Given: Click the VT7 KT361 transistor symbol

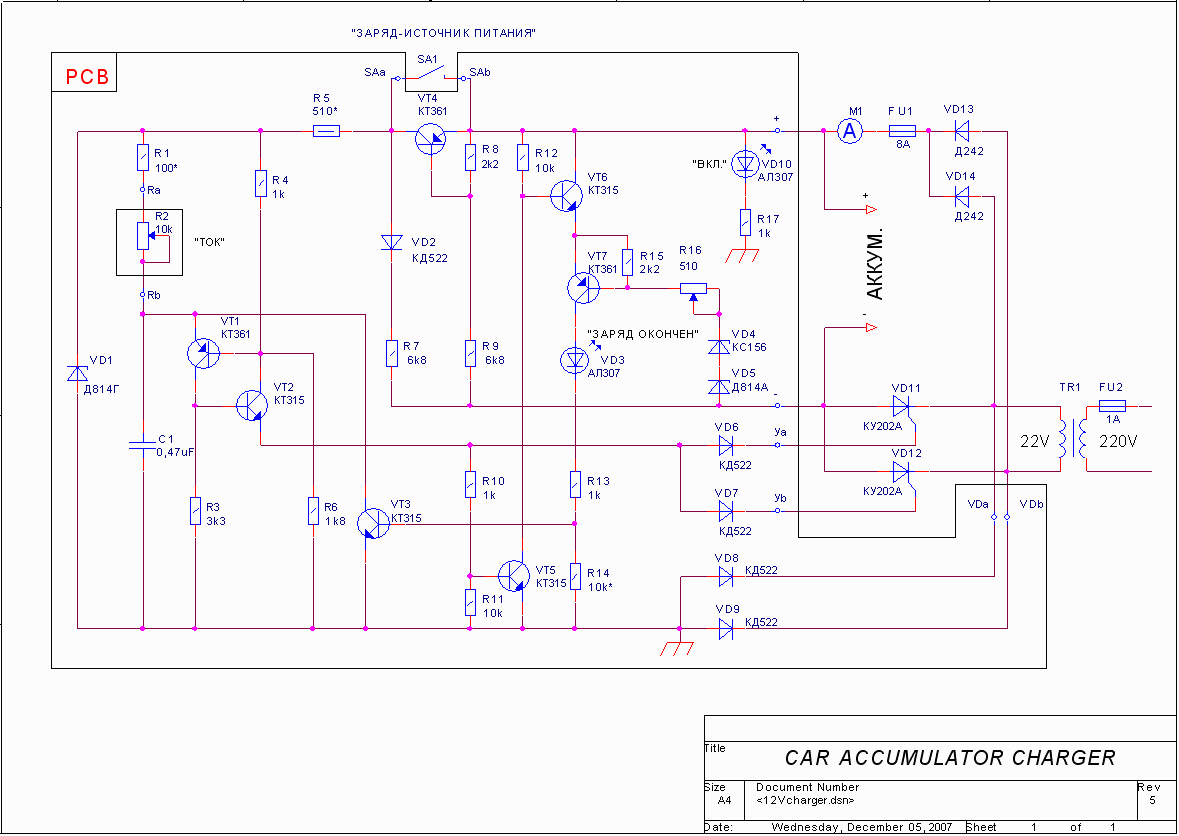Looking at the screenshot, I should 582,287.
